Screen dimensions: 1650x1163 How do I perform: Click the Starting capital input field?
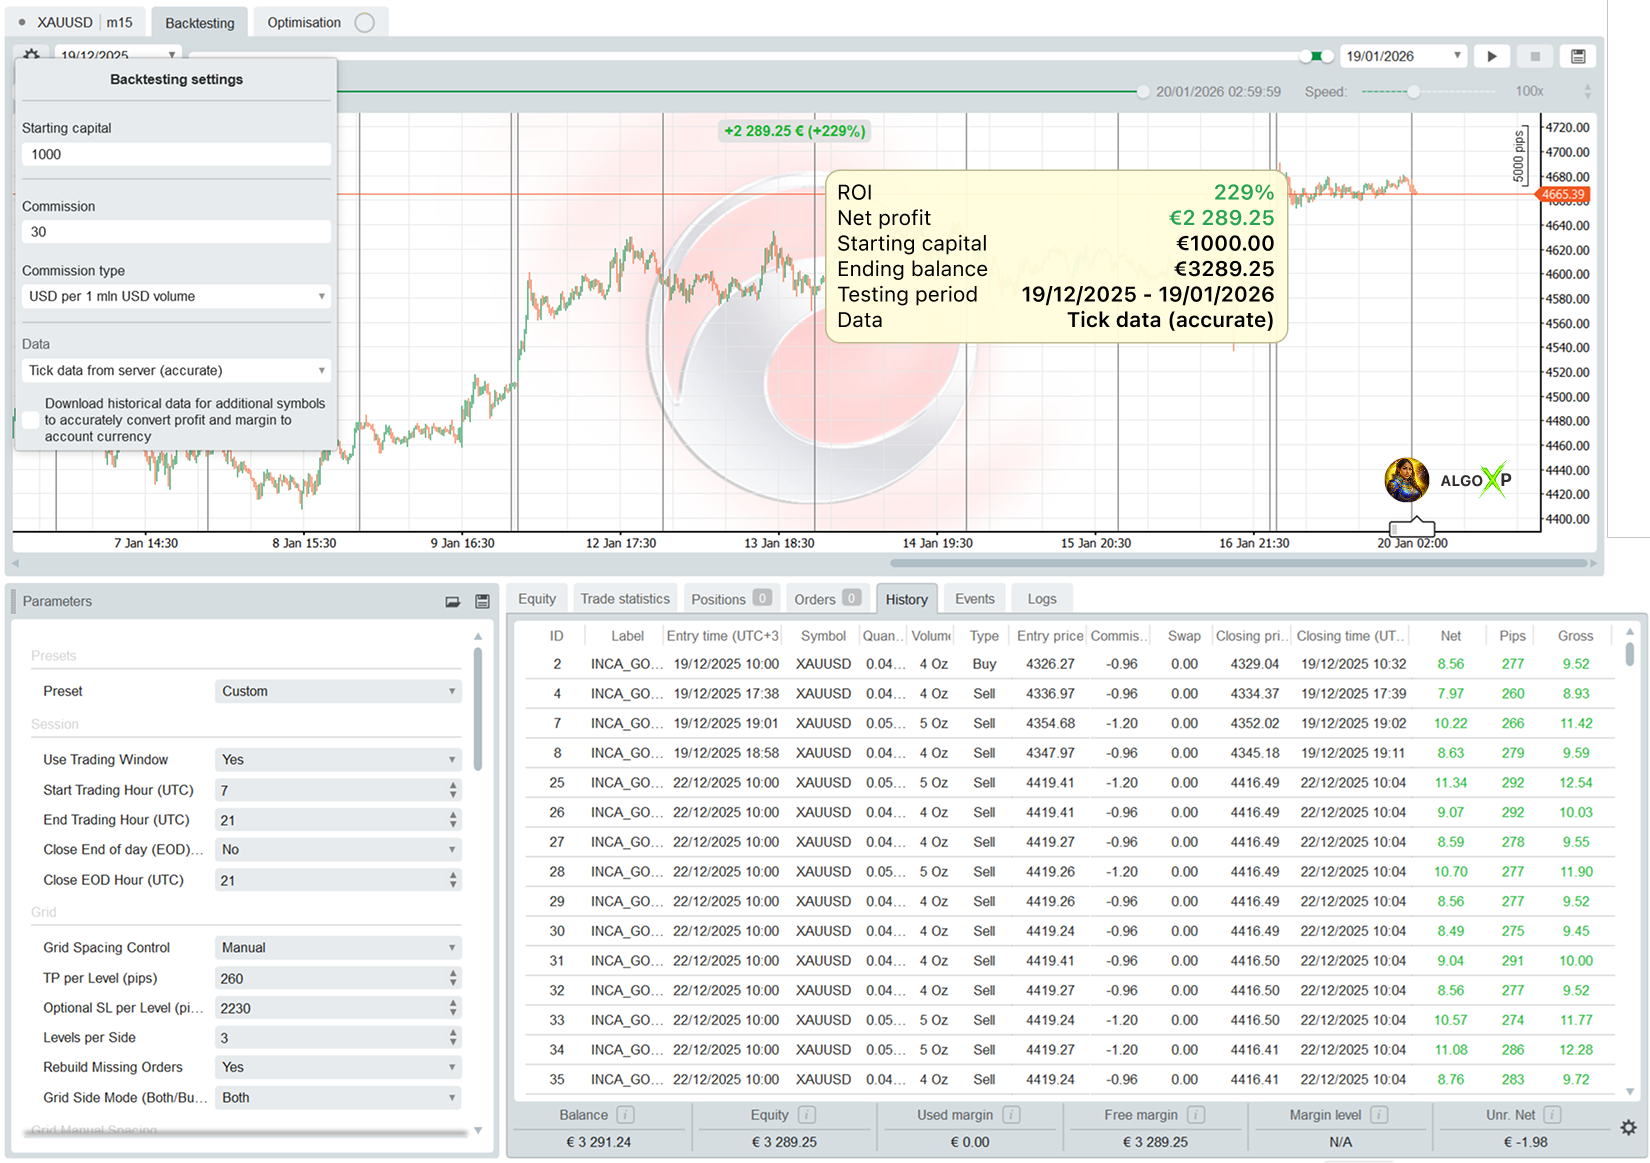coord(176,154)
